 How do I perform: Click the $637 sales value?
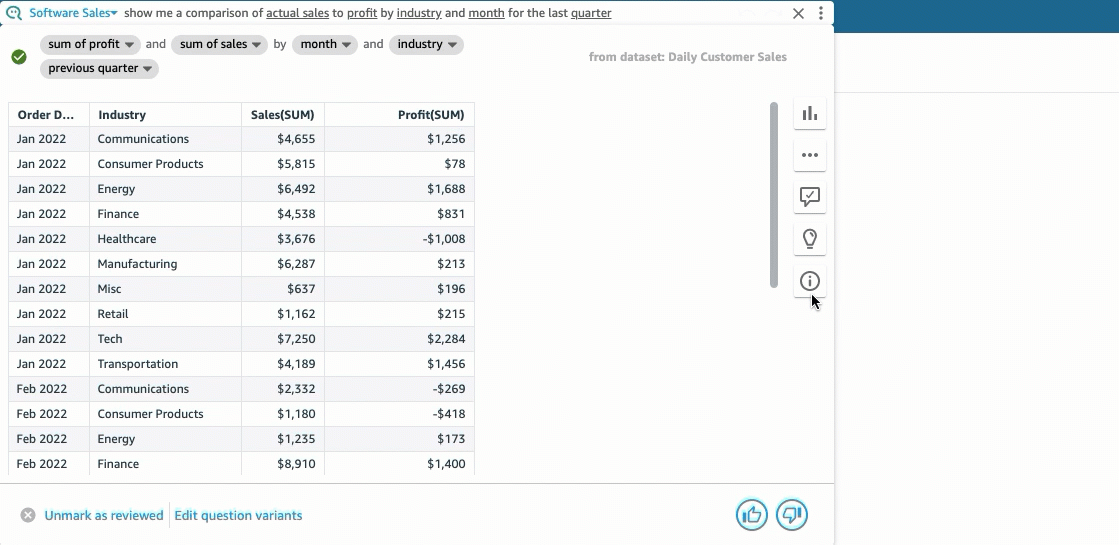pyautogui.click(x=300, y=289)
